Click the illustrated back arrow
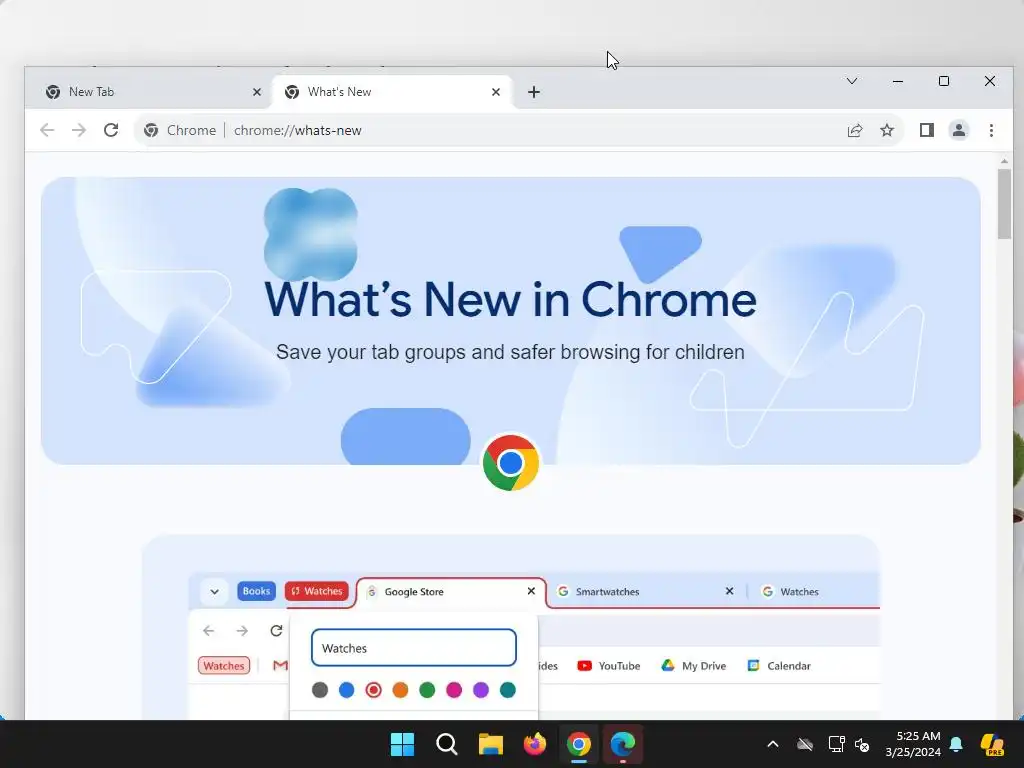 (208, 630)
